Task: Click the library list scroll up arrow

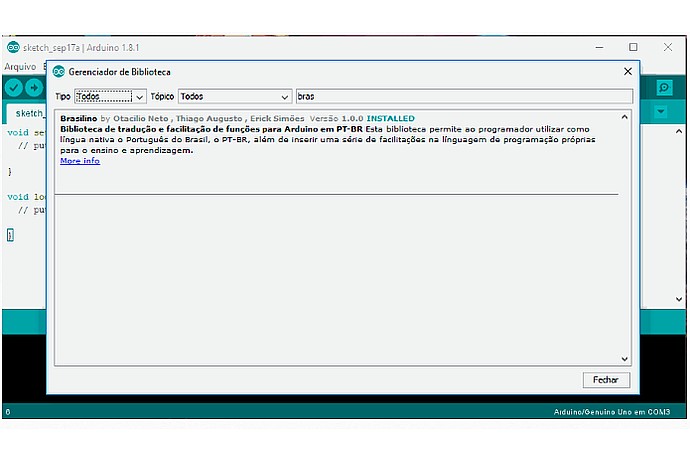Action: click(x=624, y=117)
